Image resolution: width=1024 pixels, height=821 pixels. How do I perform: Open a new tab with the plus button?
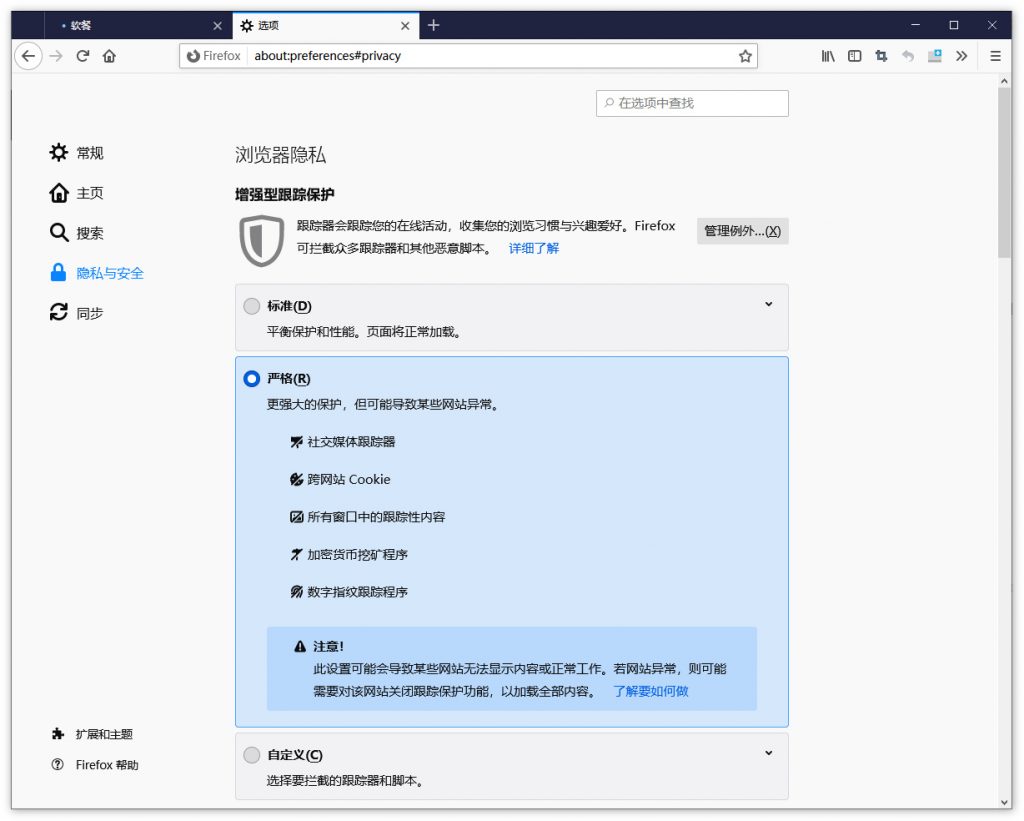click(x=433, y=25)
